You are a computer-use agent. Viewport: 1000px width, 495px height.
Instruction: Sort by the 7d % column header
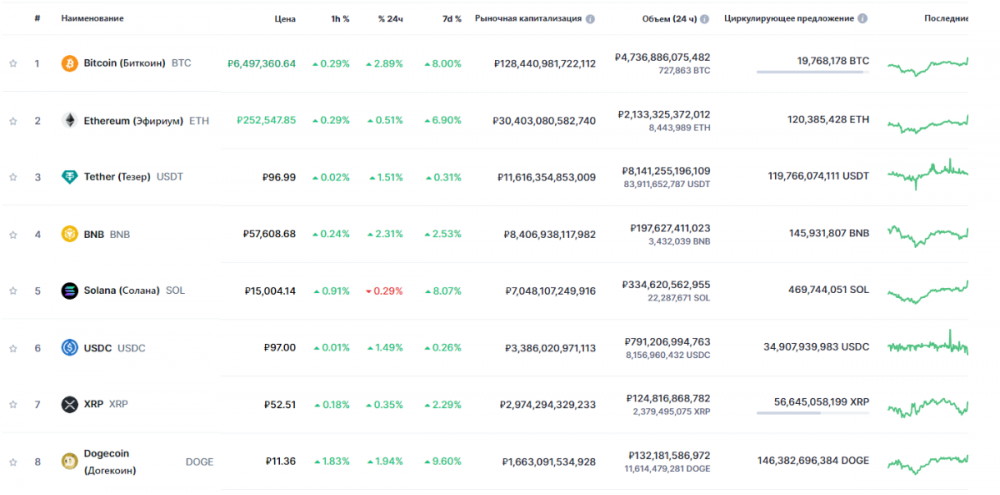[450, 19]
